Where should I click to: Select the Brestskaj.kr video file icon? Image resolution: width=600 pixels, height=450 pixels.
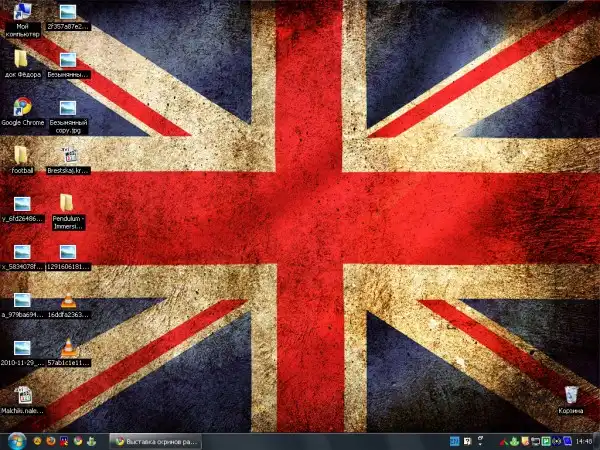pos(69,156)
